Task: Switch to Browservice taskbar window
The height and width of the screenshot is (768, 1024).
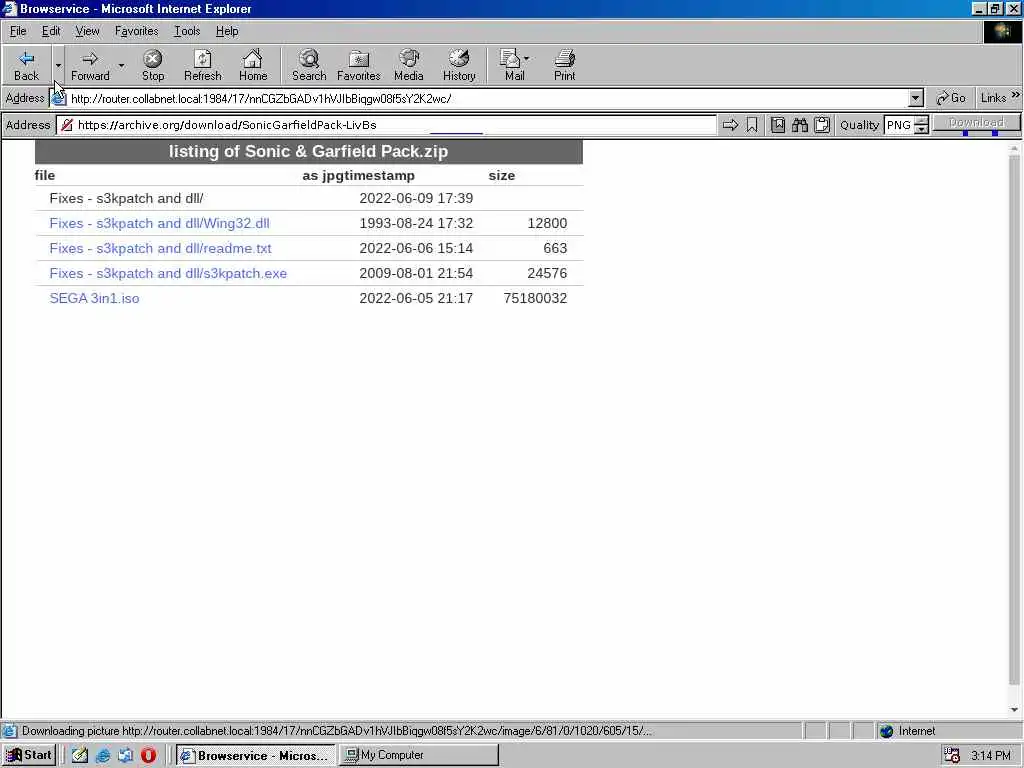Action: pos(255,756)
